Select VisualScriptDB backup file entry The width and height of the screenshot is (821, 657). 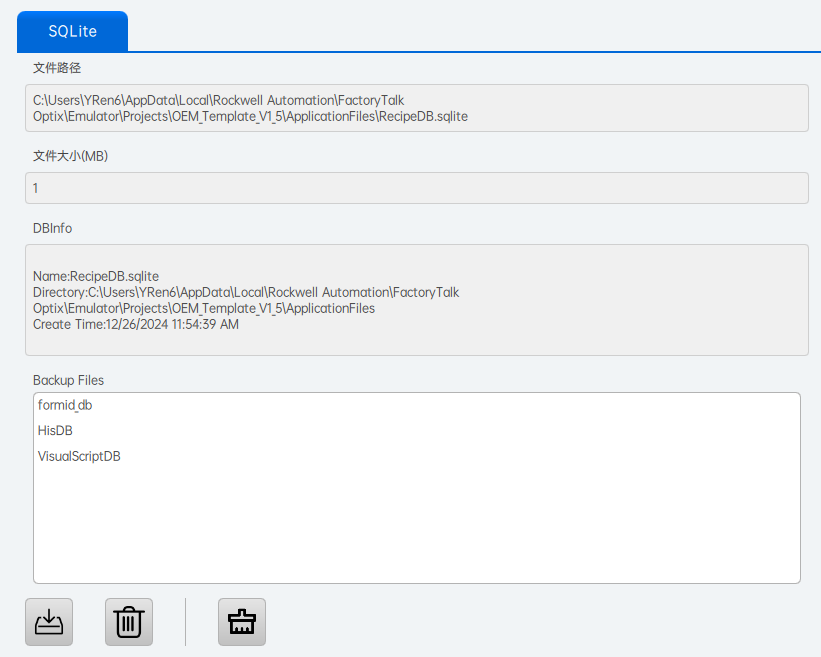[x=79, y=456]
